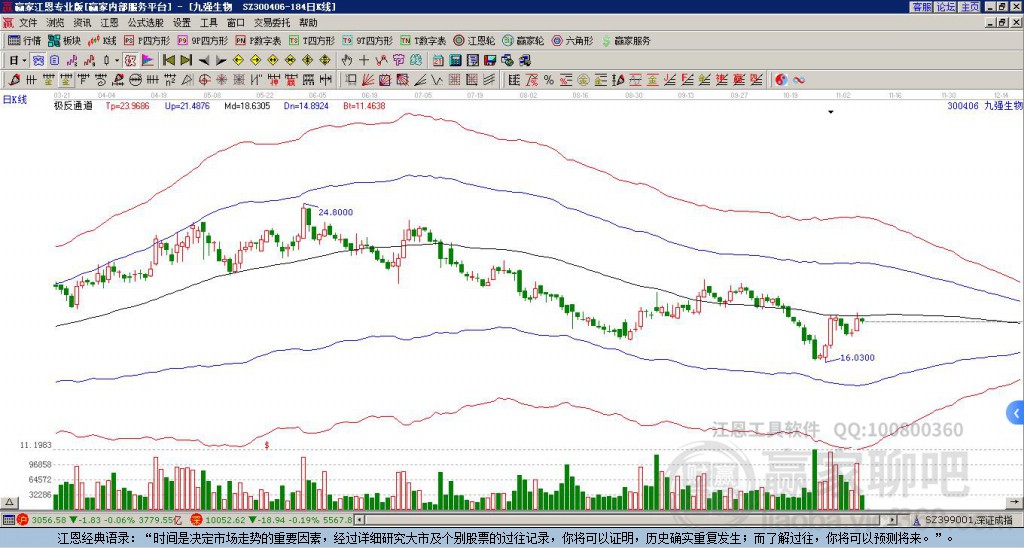Click the horizontal scrollbar right arrow

(892, 520)
